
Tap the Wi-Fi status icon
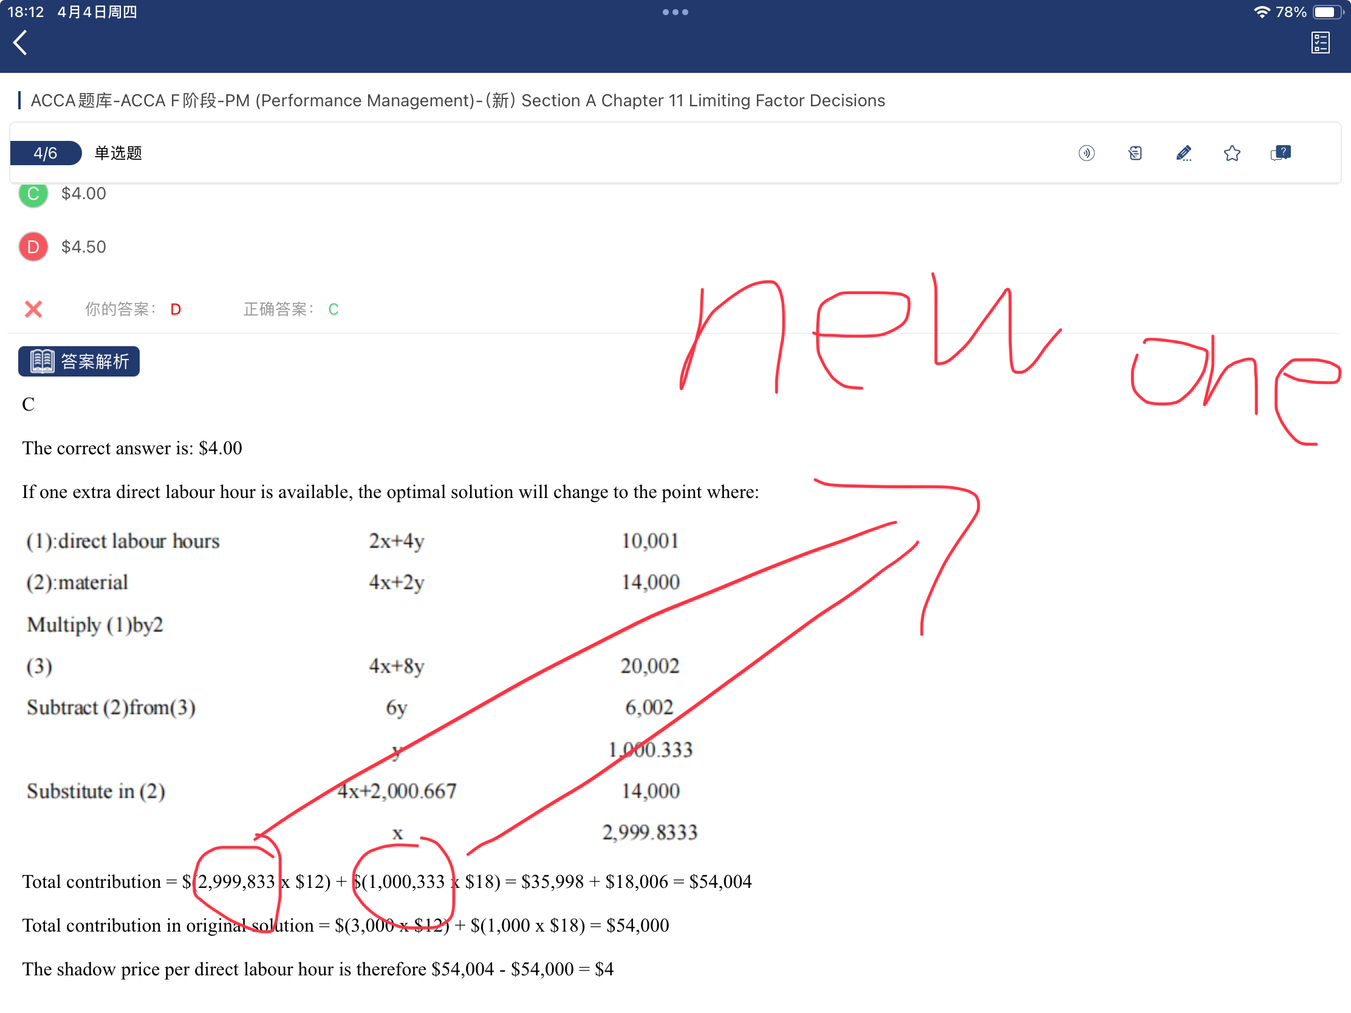point(1261,12)
